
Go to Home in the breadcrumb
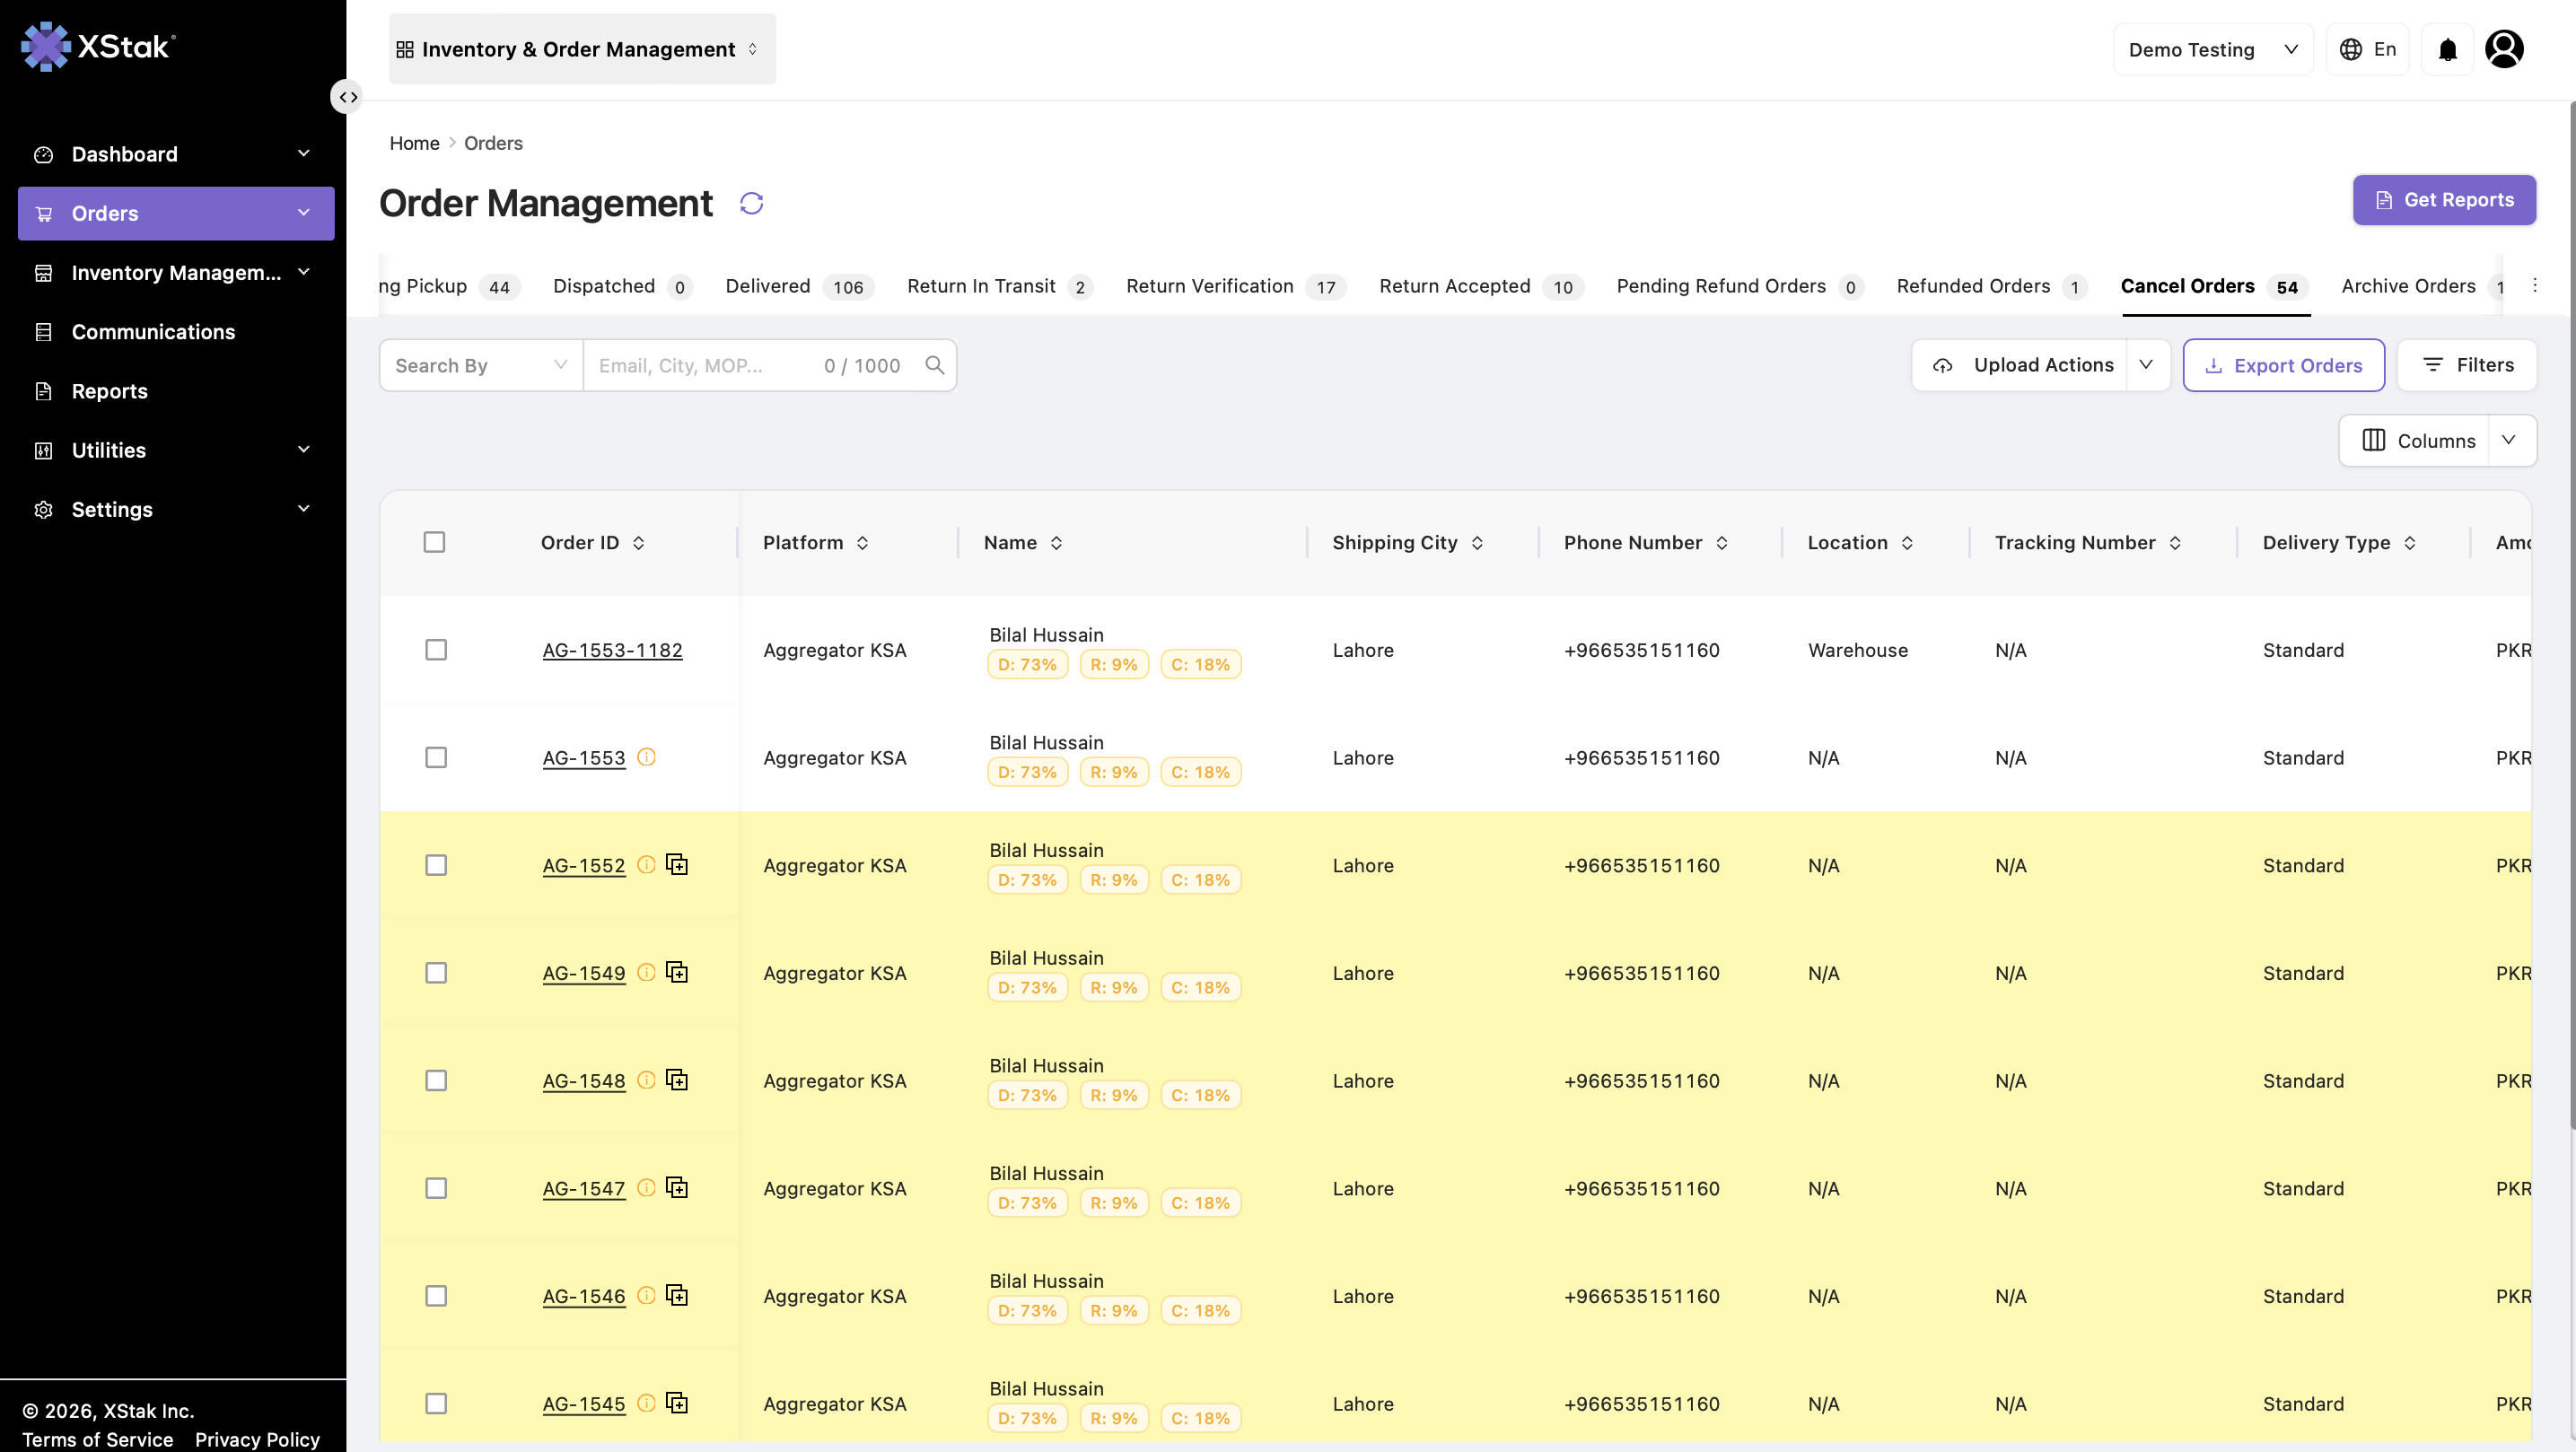[x=414, y=143]
